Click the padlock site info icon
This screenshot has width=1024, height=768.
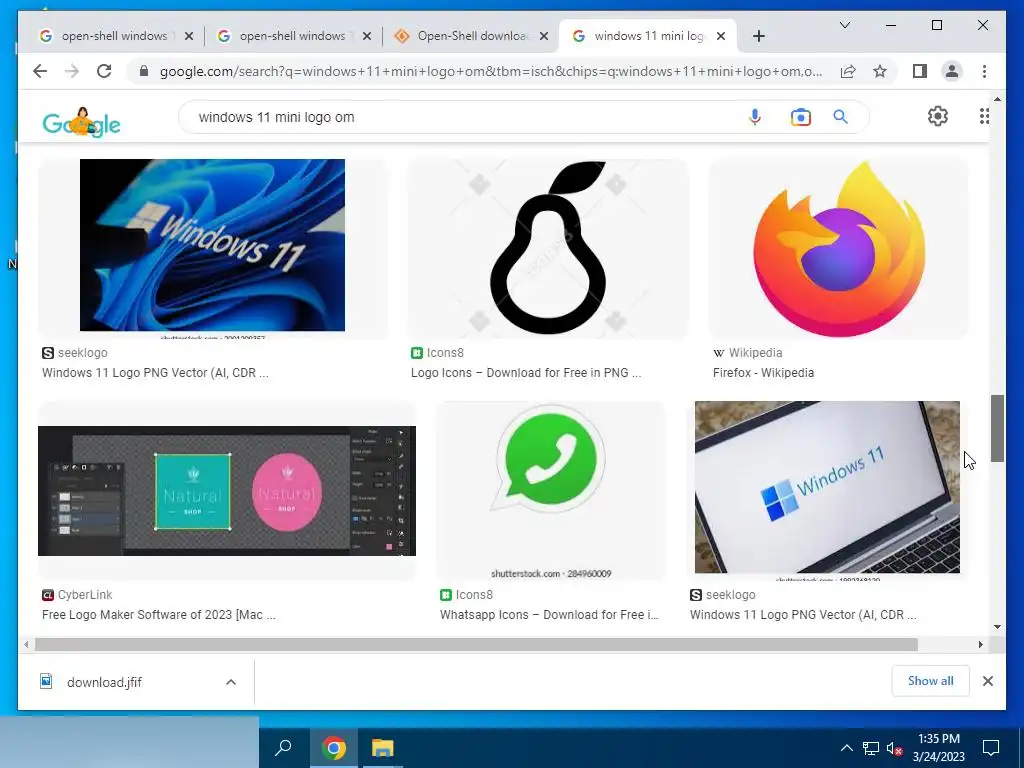pyautogui.click(x=144, y=71)
